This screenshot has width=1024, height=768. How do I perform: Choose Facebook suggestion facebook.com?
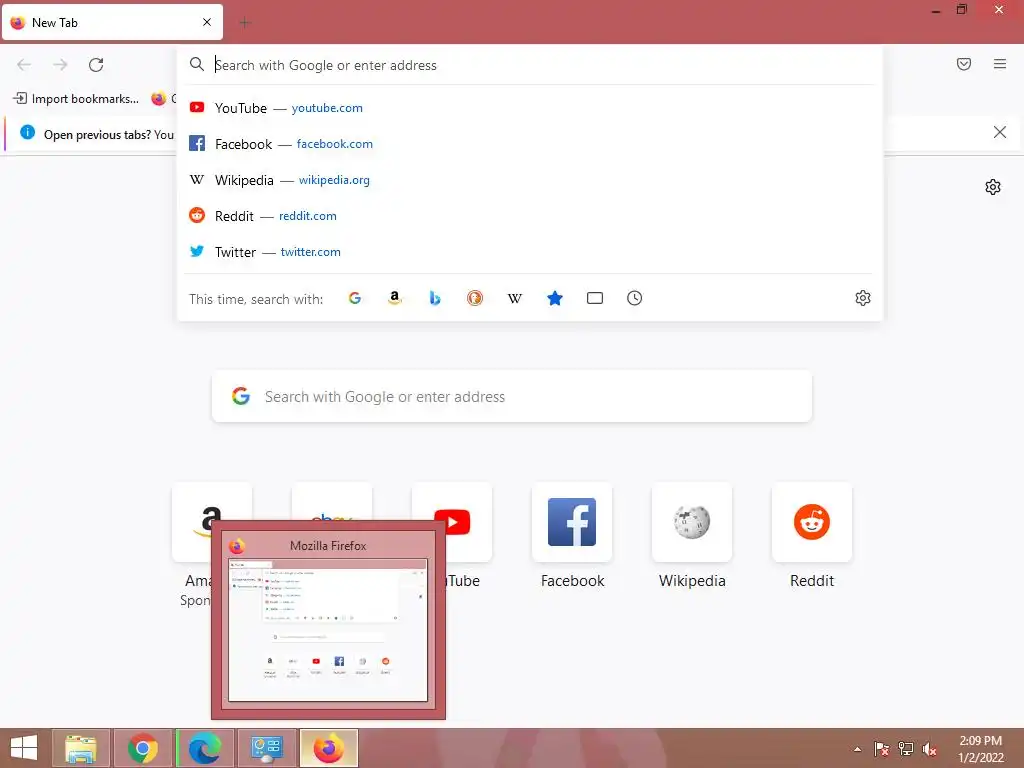click(530, 144)
